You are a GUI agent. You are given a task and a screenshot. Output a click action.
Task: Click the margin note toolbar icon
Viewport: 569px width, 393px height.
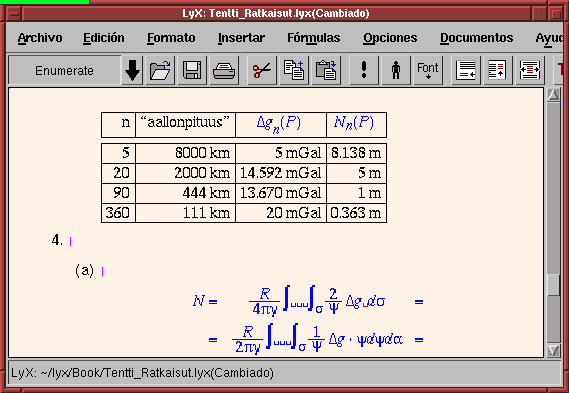click(498, 70)
